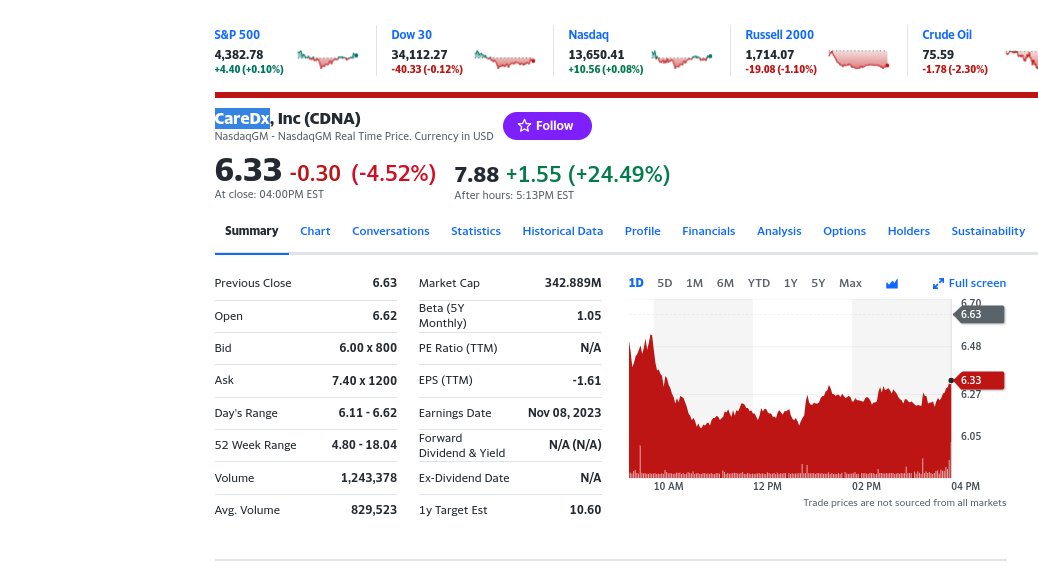
Task: Click the Forward Dividend & Yield label
Action: coord(462,446)
